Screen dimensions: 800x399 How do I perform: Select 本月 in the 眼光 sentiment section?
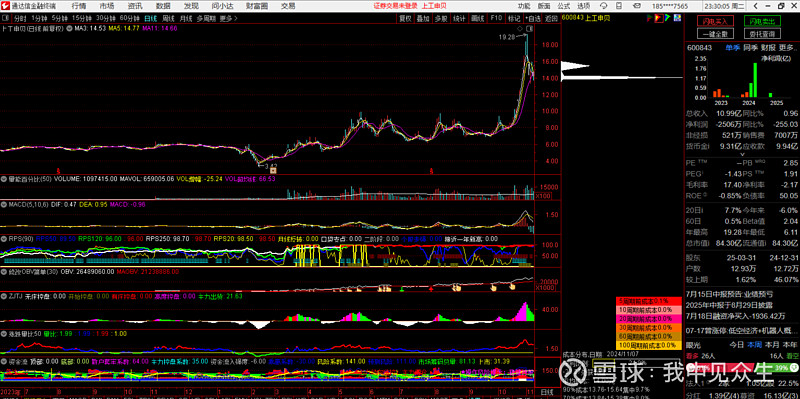point(771,344)
